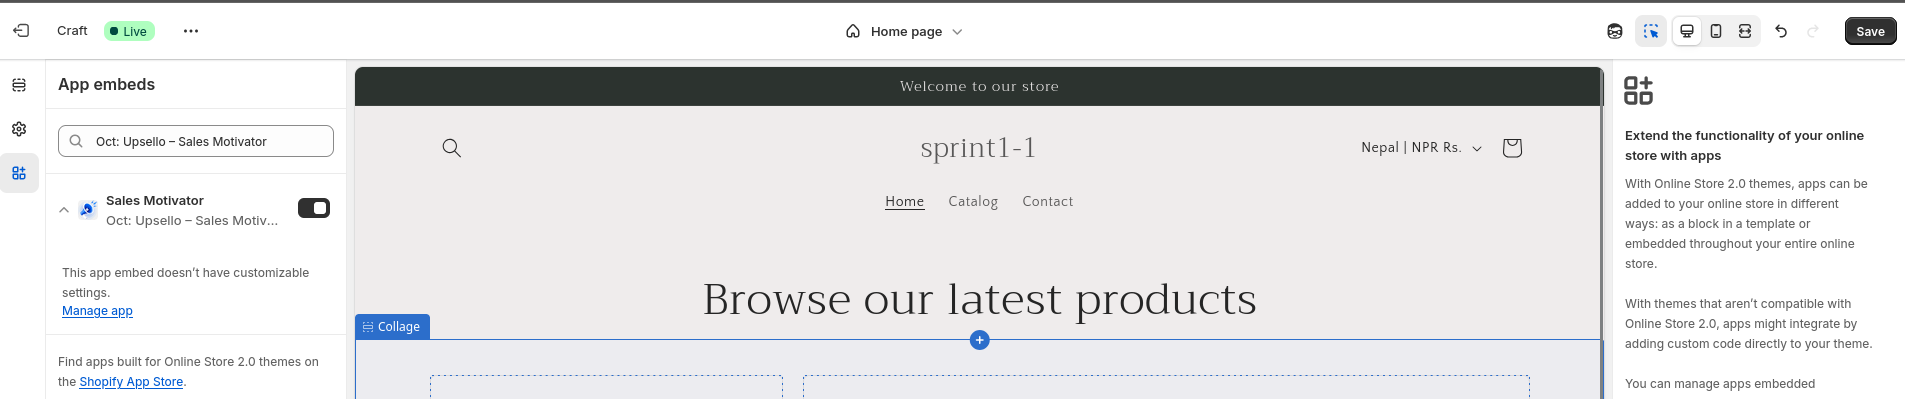Image resolution: width=1905 pixels, height=399 pixels.
Task: Follow the Manage app link
Action: pyautogui.click(x=97, y=311)
